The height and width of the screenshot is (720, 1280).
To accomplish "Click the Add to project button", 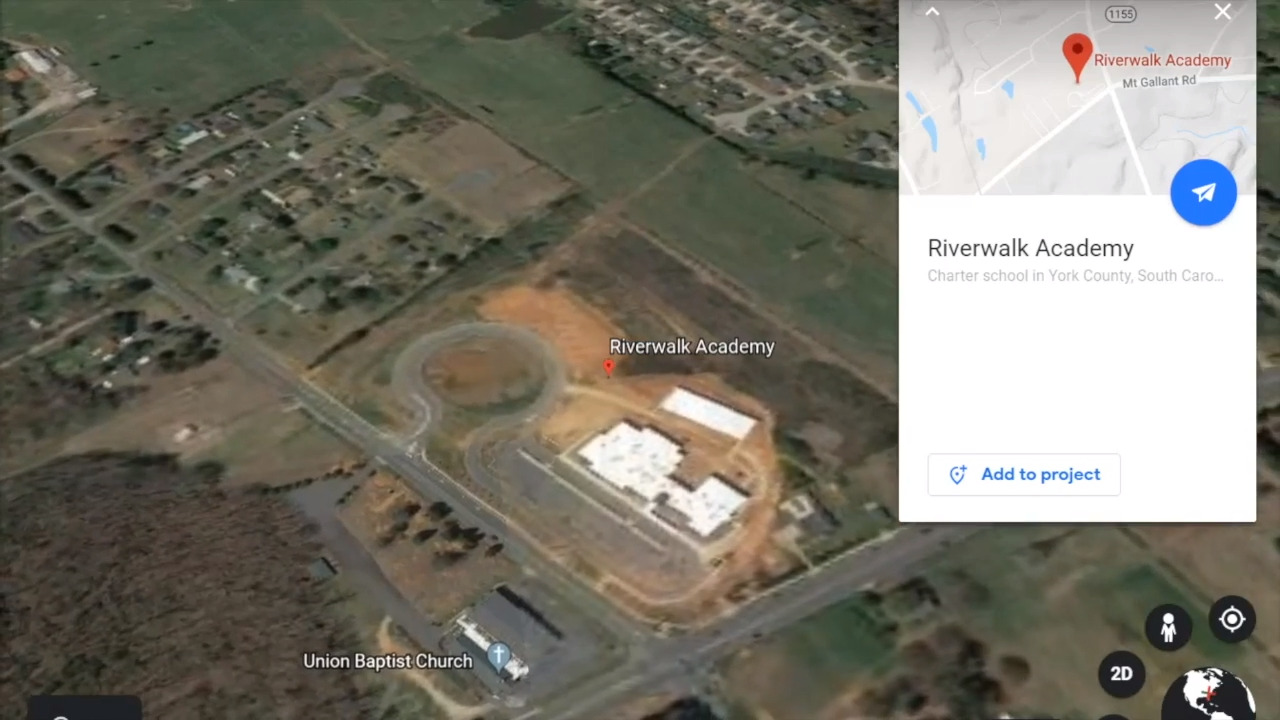I will click(x=1024, y=475).
